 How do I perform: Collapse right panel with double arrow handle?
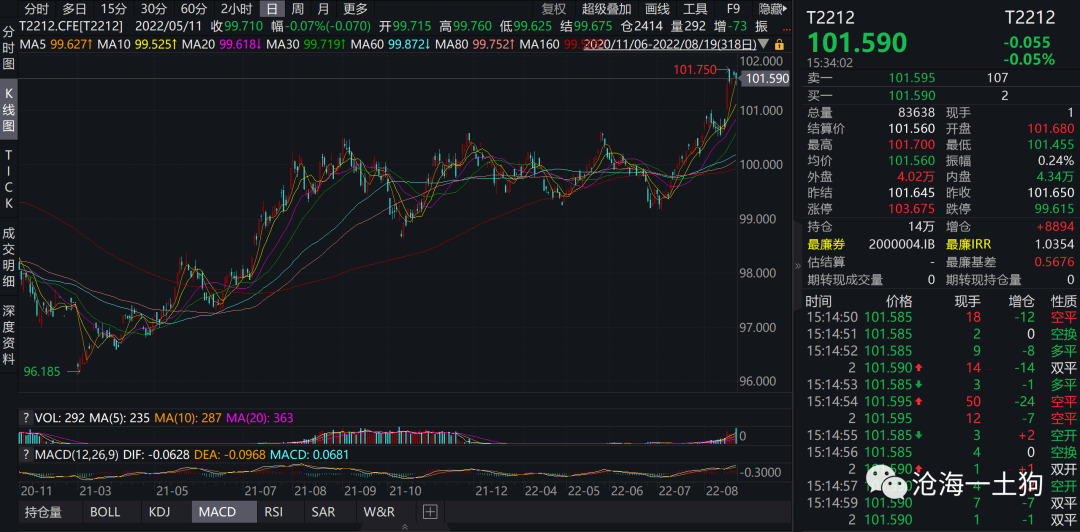[798, 265]
